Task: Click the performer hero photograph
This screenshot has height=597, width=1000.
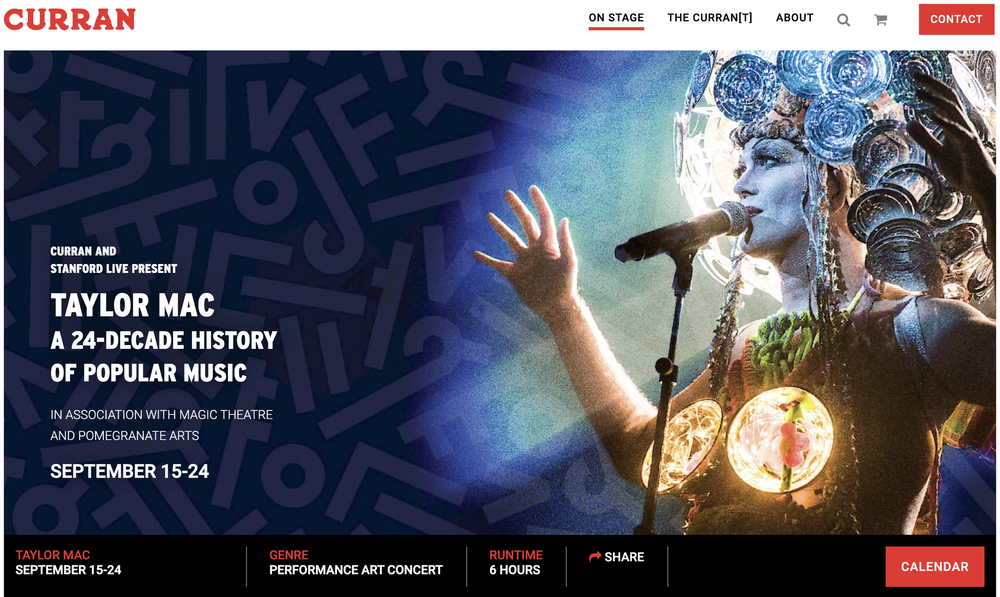Action: 733,293
